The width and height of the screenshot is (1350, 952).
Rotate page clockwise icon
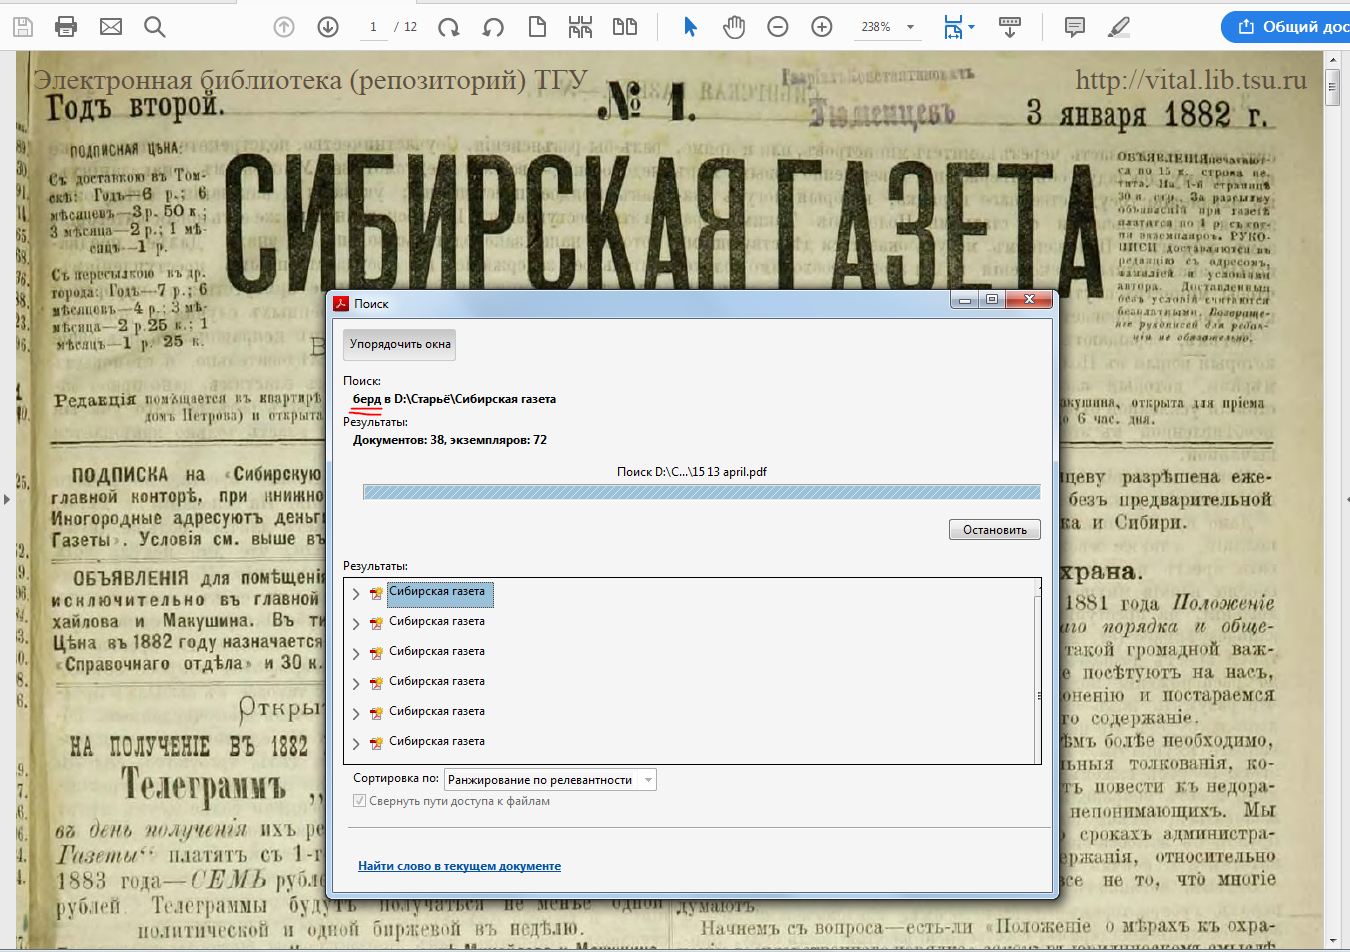pyautogui.click(x=449, y=27)
